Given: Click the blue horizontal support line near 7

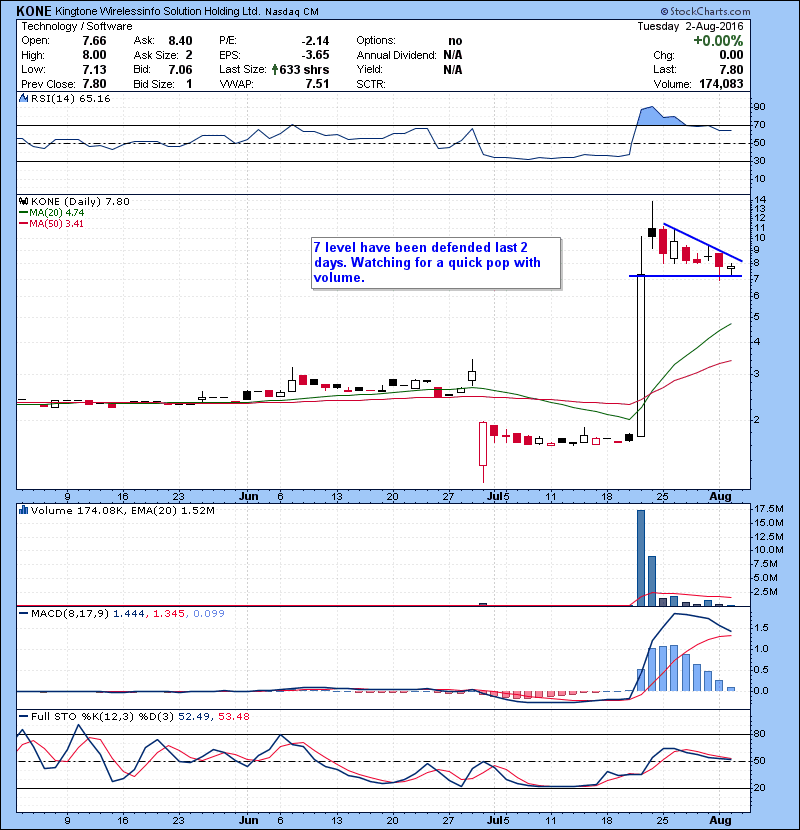Looking at the screenshot, I should (x=685, y=276).
